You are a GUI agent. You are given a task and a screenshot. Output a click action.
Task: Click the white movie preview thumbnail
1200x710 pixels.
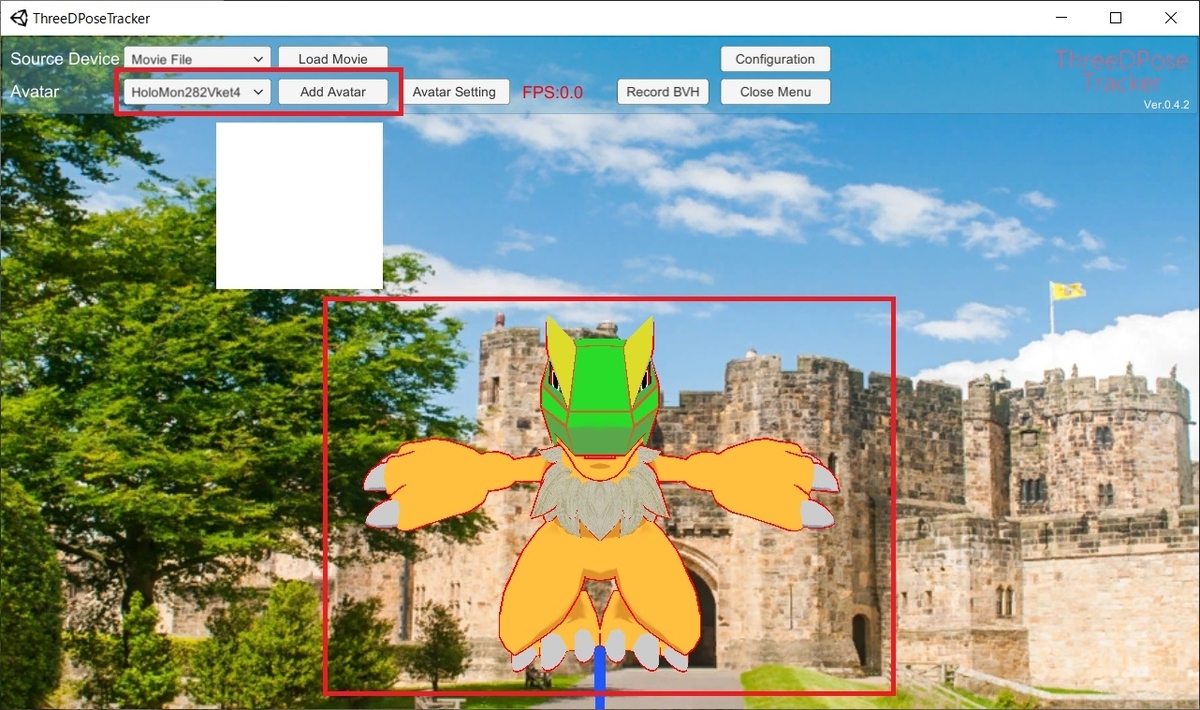click(299, 206)
